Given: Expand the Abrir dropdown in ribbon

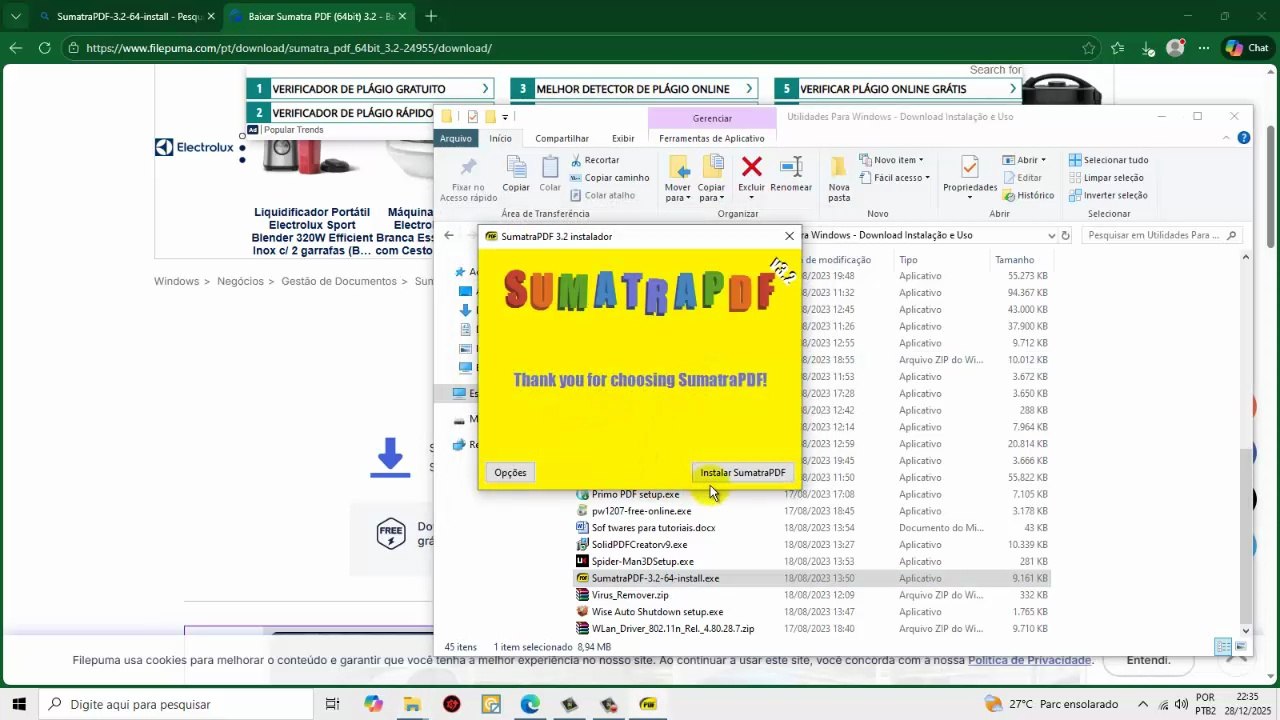Looking at the screenshot, I should point(1023,160).
